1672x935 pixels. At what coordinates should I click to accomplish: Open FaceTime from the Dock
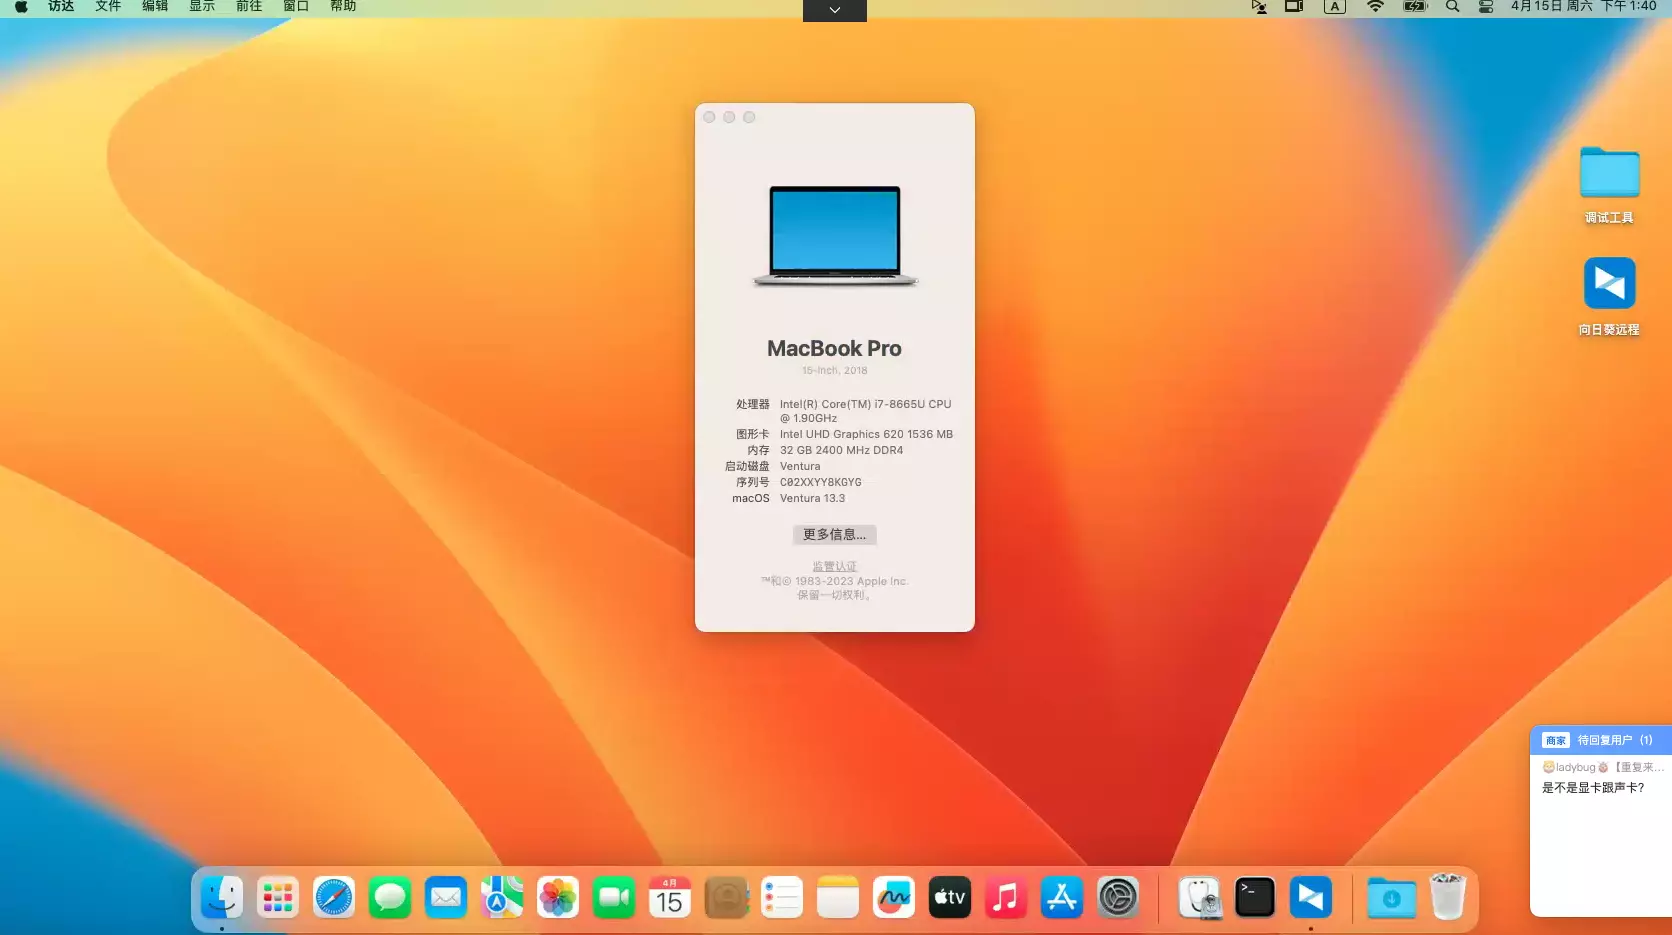click(613, 897)
